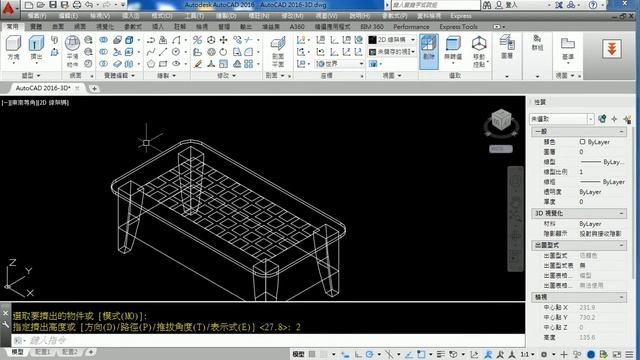Click the Undo arrow in quick access toolbar

click(x=89, y=5)
